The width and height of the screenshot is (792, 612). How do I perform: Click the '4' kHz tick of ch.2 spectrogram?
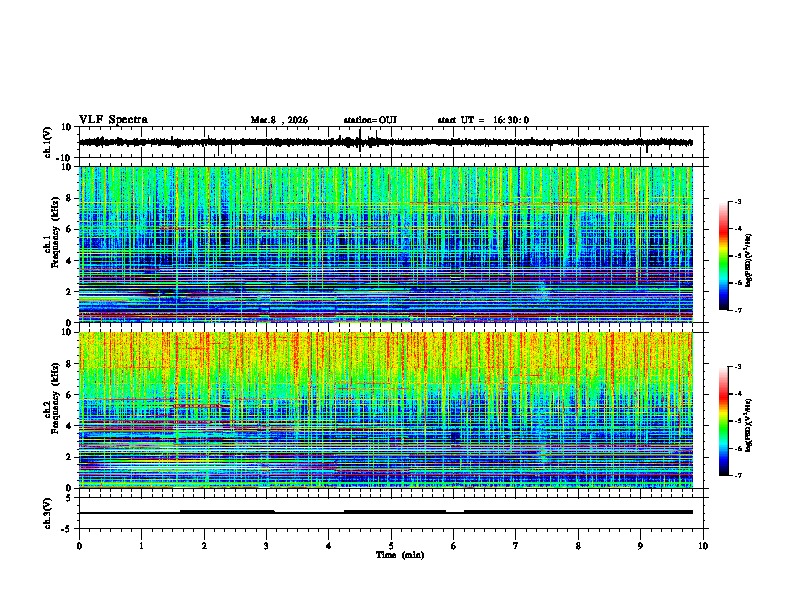[x=70, y=426]
